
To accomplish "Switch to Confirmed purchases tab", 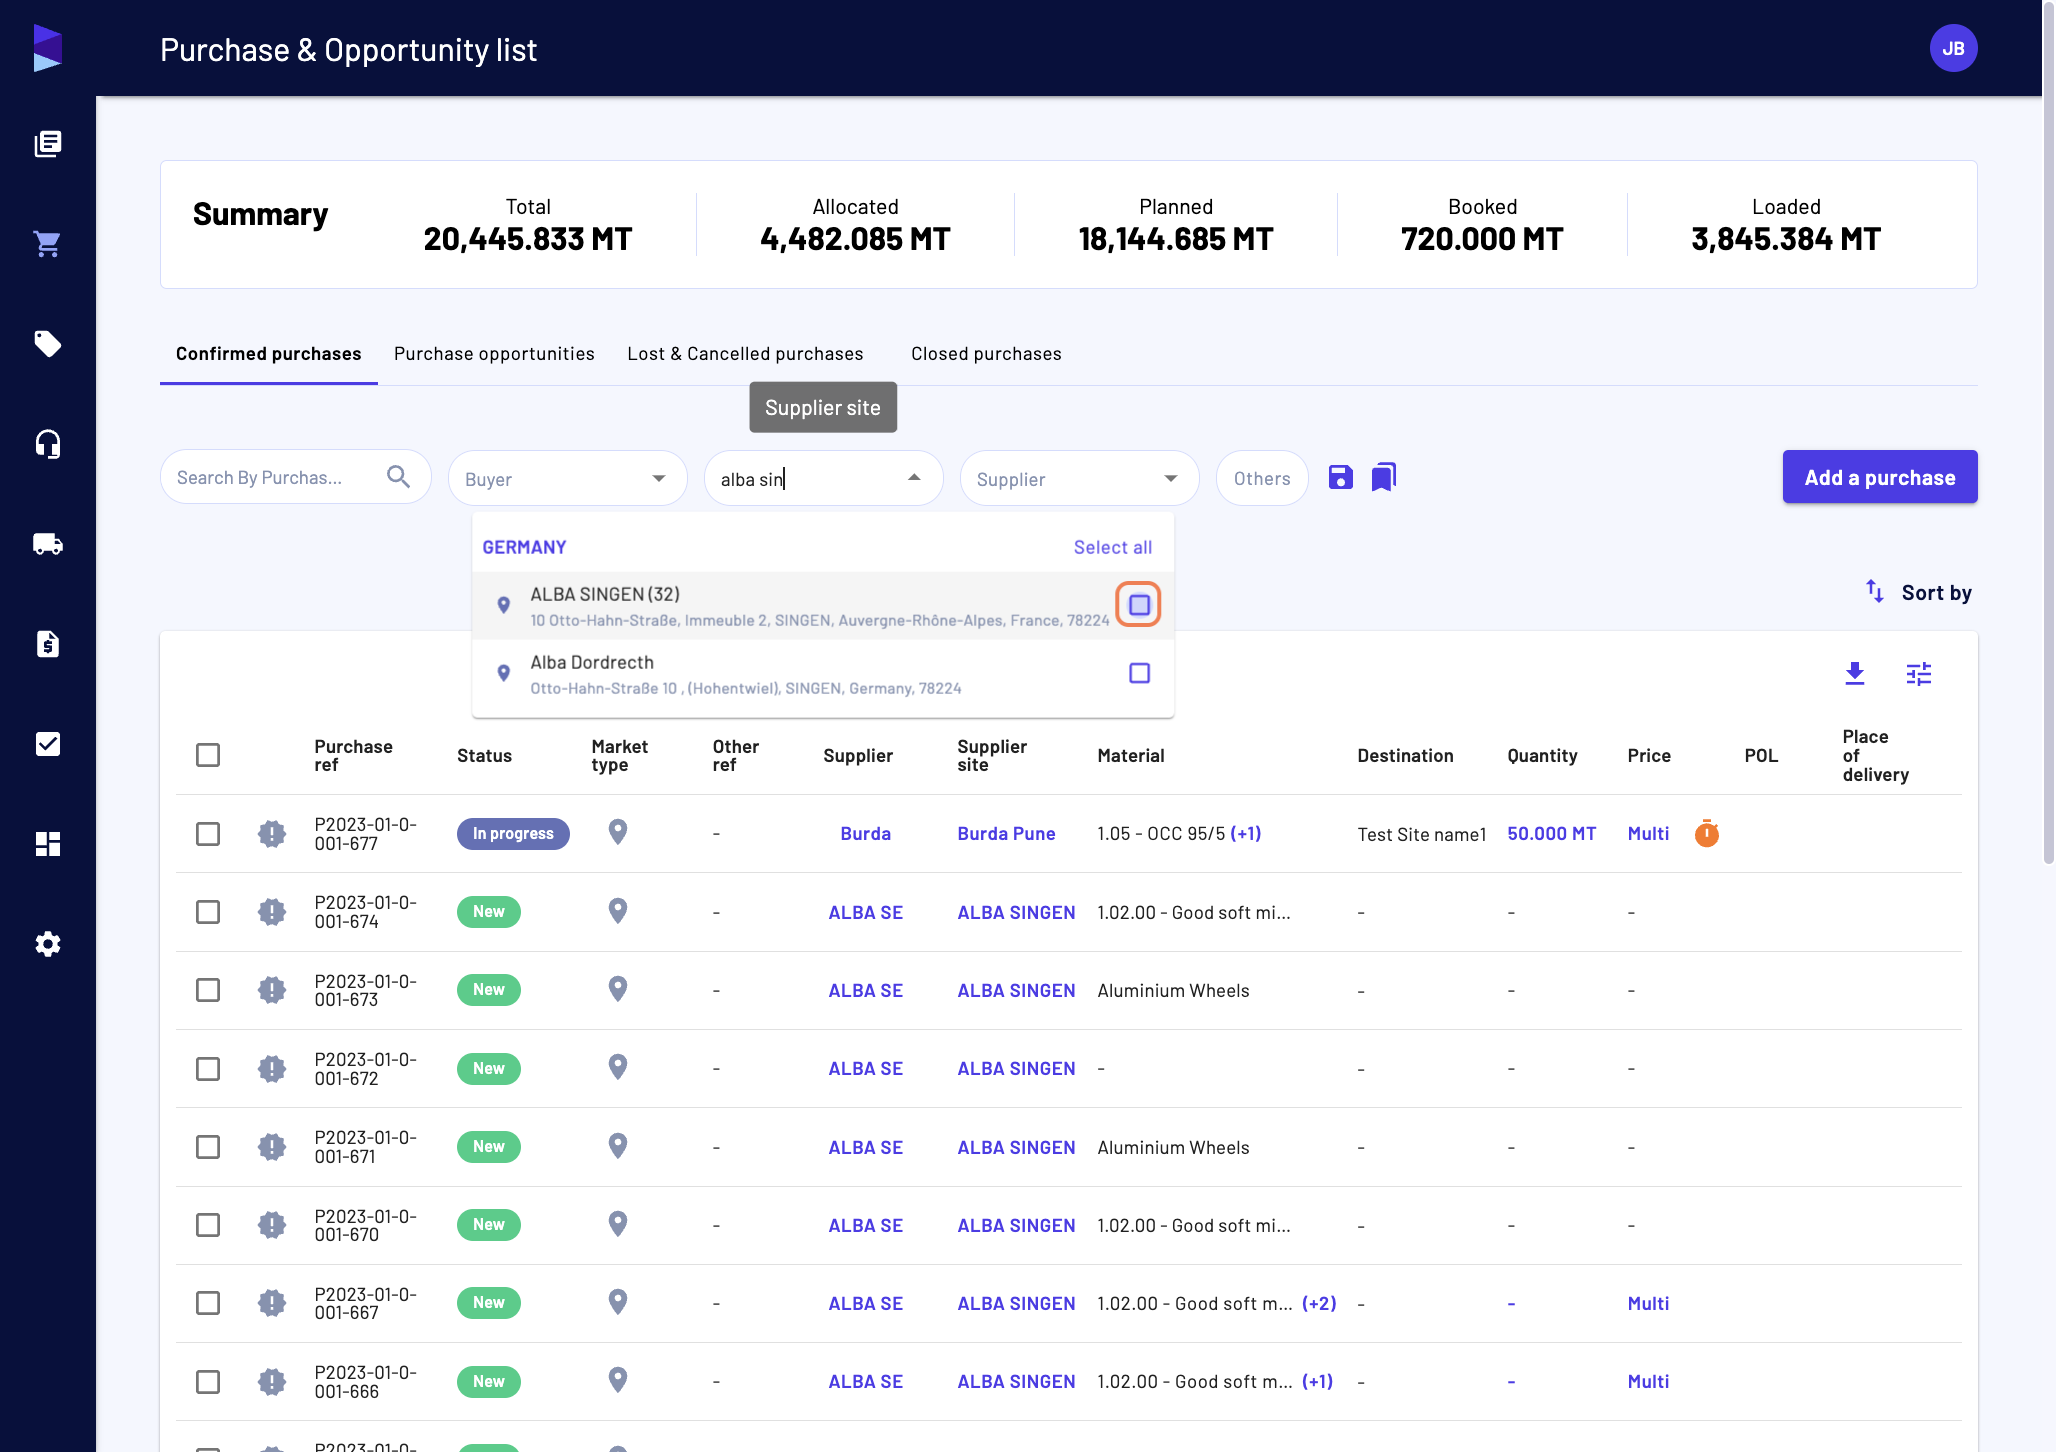I will point(268,353).
